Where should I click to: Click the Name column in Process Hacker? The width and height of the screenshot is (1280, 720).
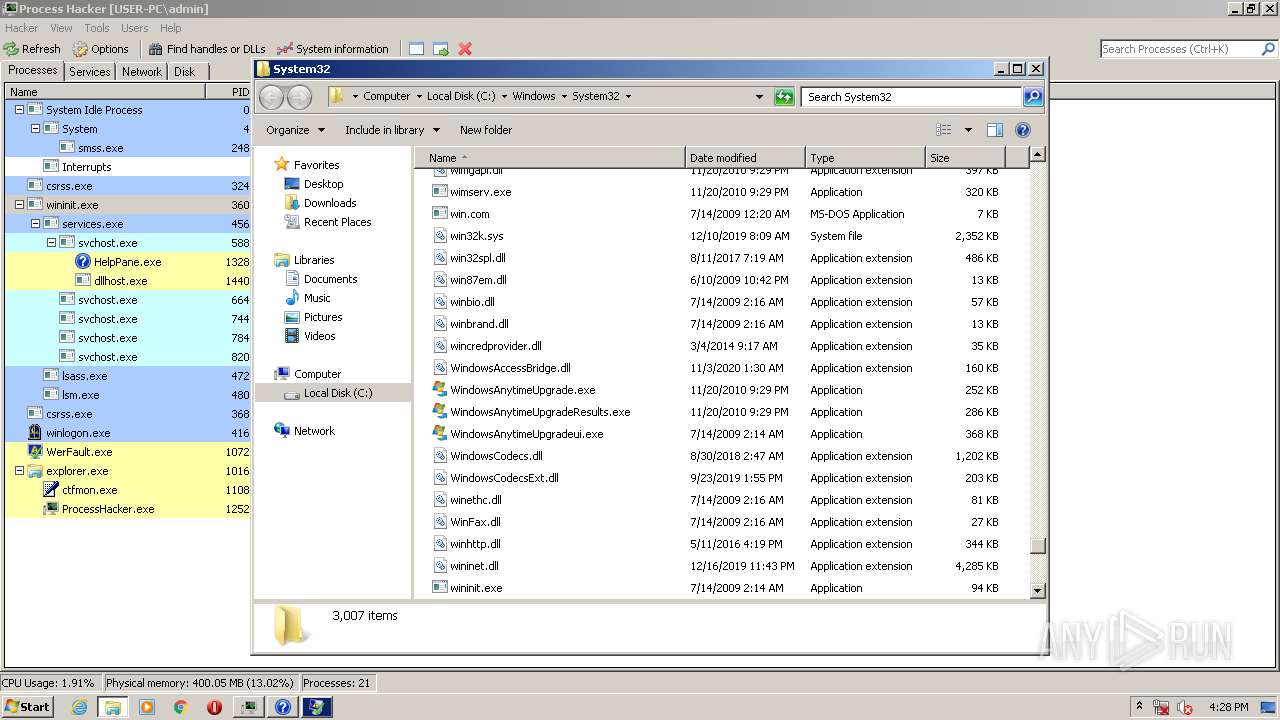[x=104, y=92]
